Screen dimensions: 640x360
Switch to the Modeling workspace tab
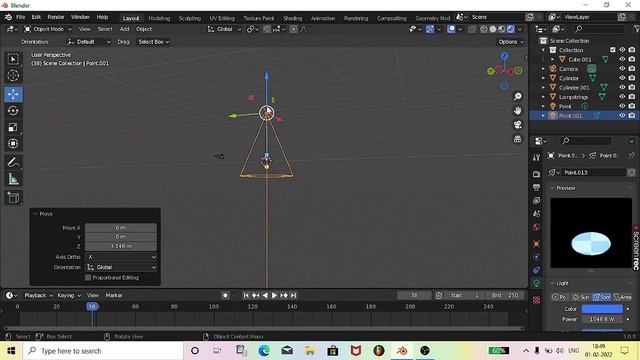pyautogui.click(x=159, y=18)
